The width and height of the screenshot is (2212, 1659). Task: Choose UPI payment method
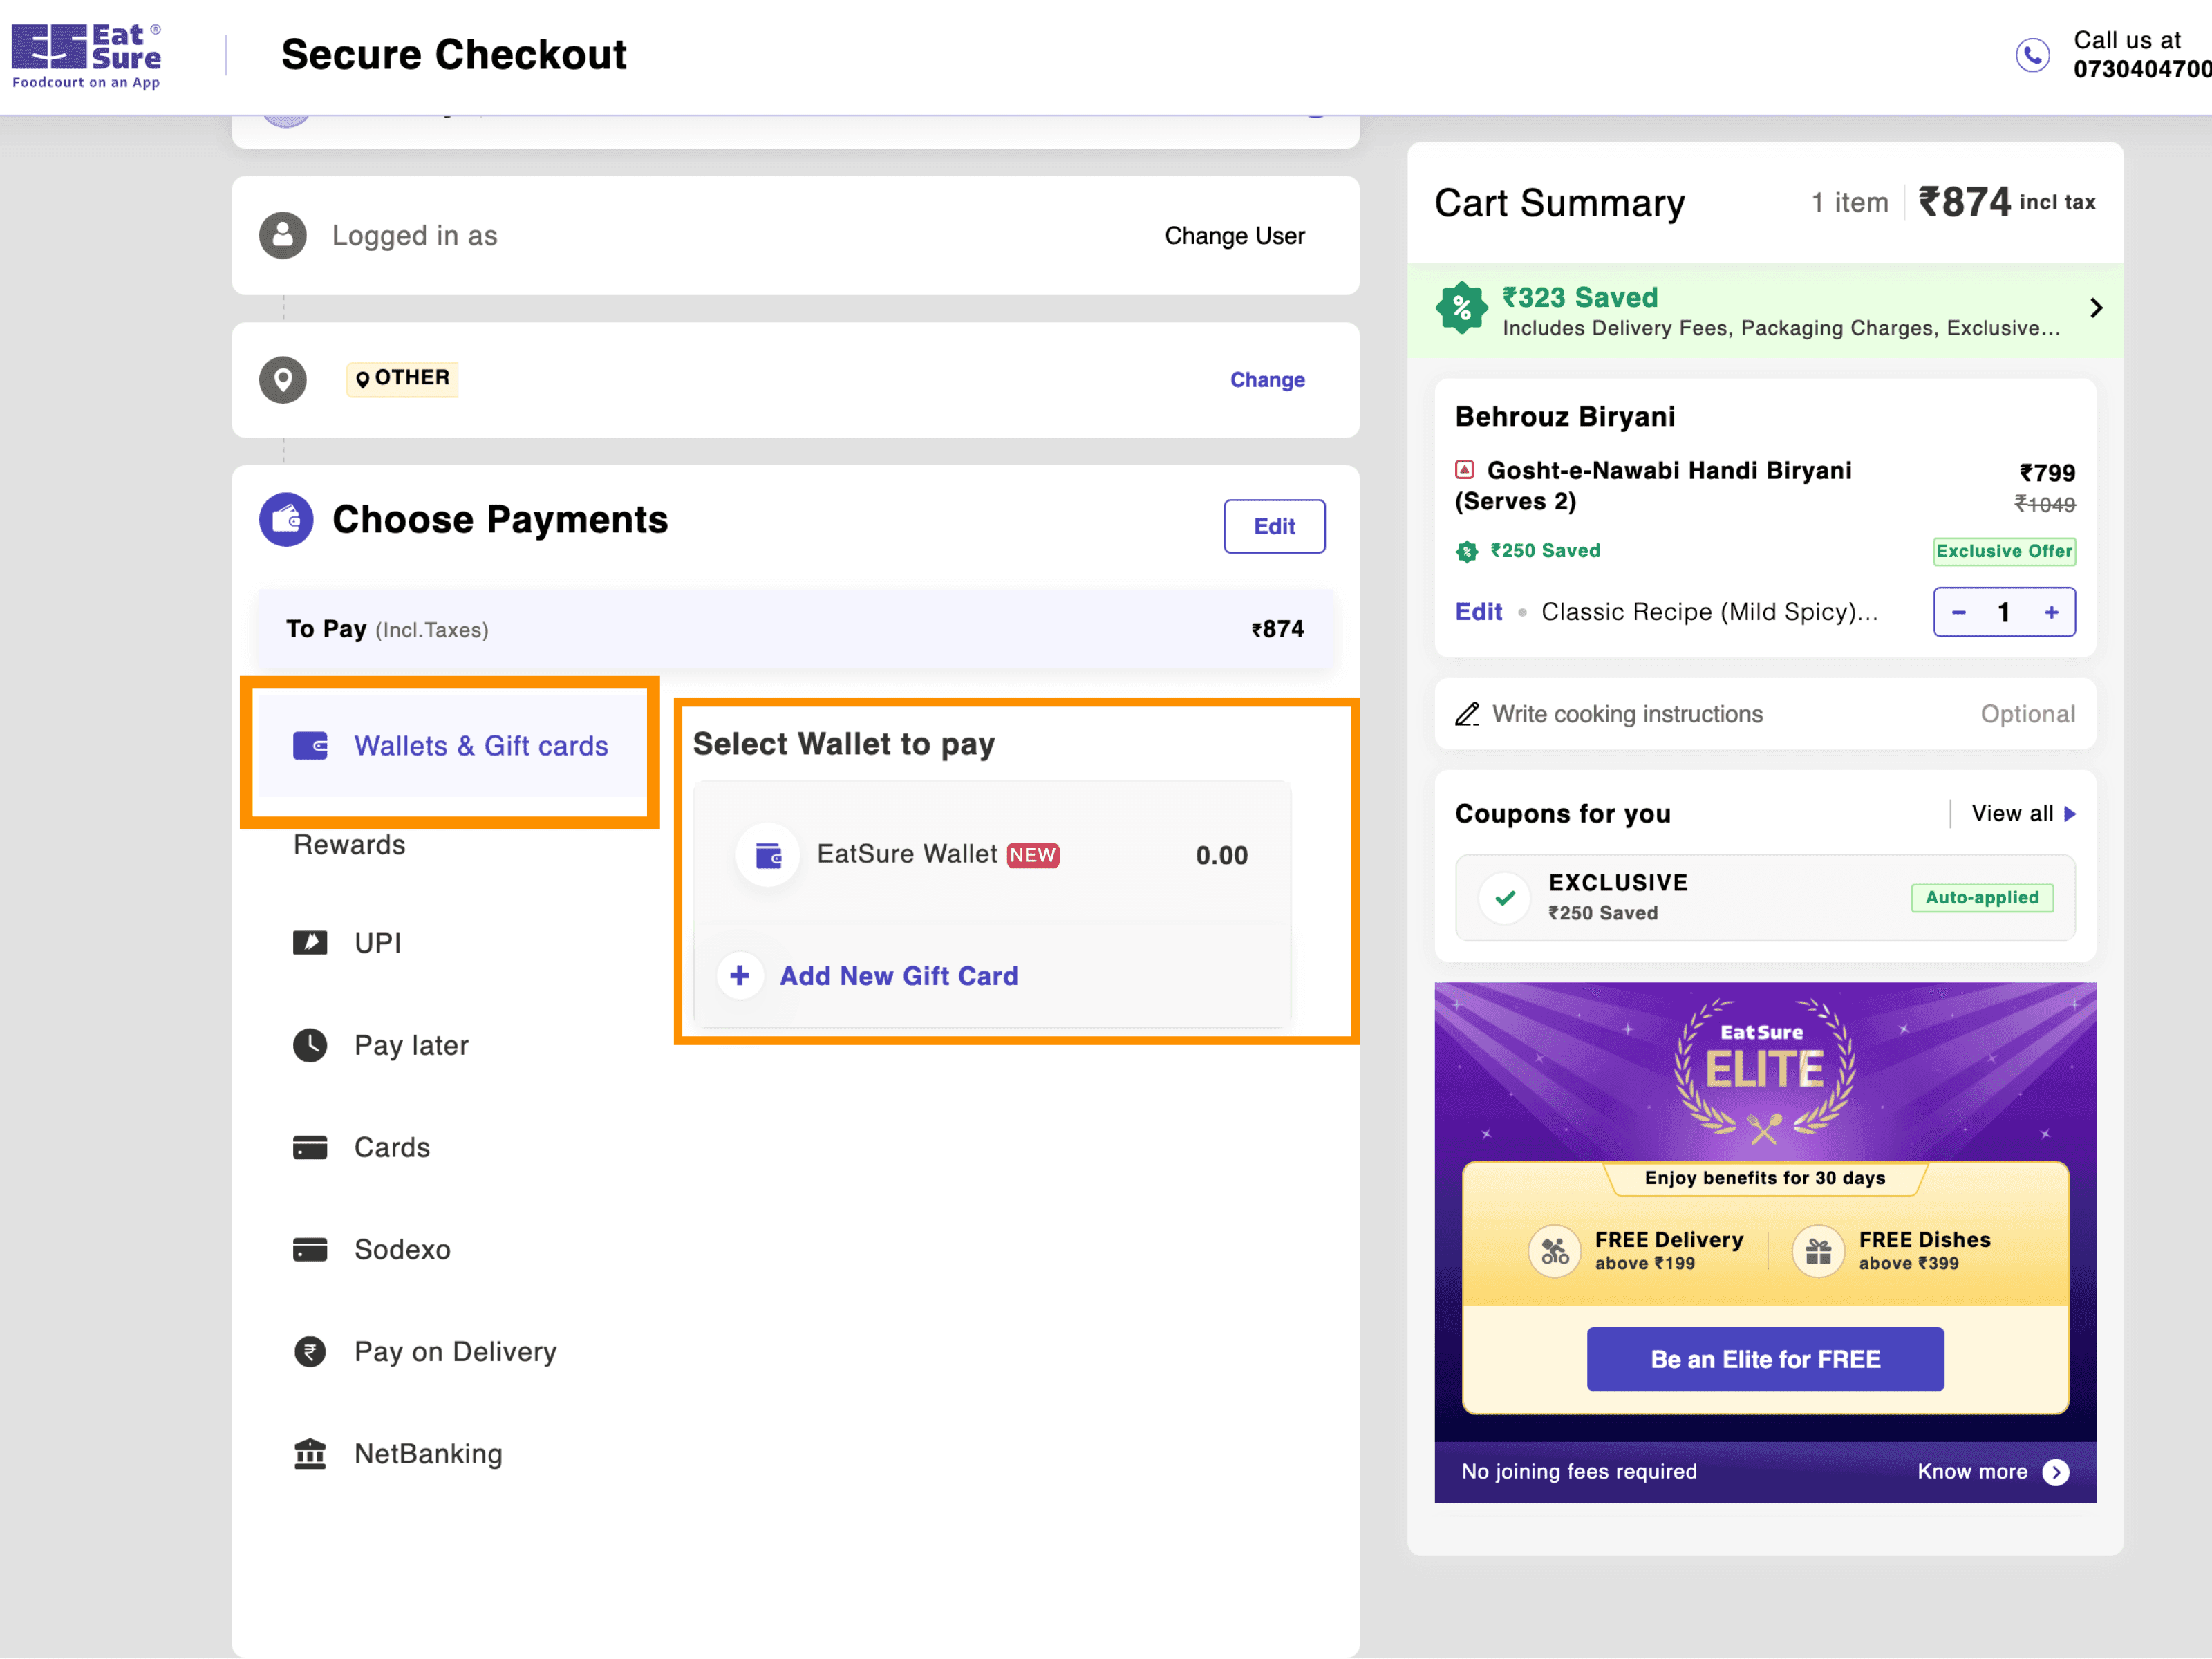point(378,943)
